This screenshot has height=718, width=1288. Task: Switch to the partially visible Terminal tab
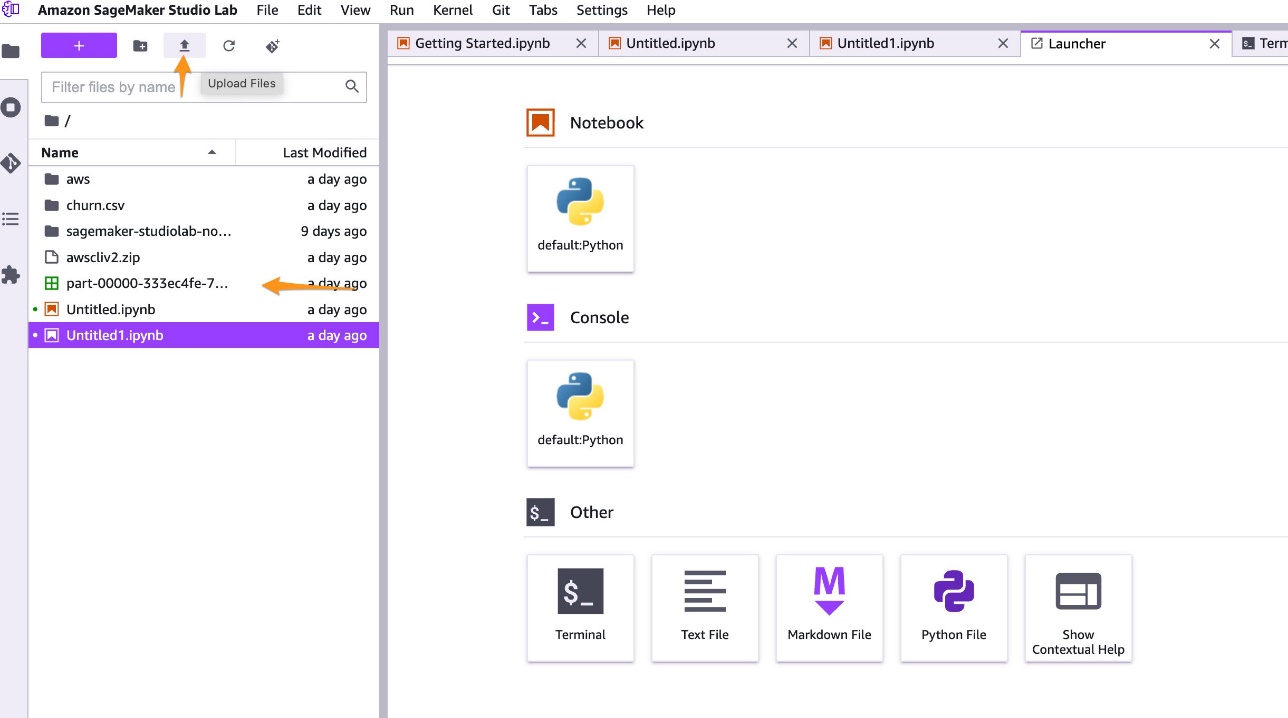click(1262, 44)
